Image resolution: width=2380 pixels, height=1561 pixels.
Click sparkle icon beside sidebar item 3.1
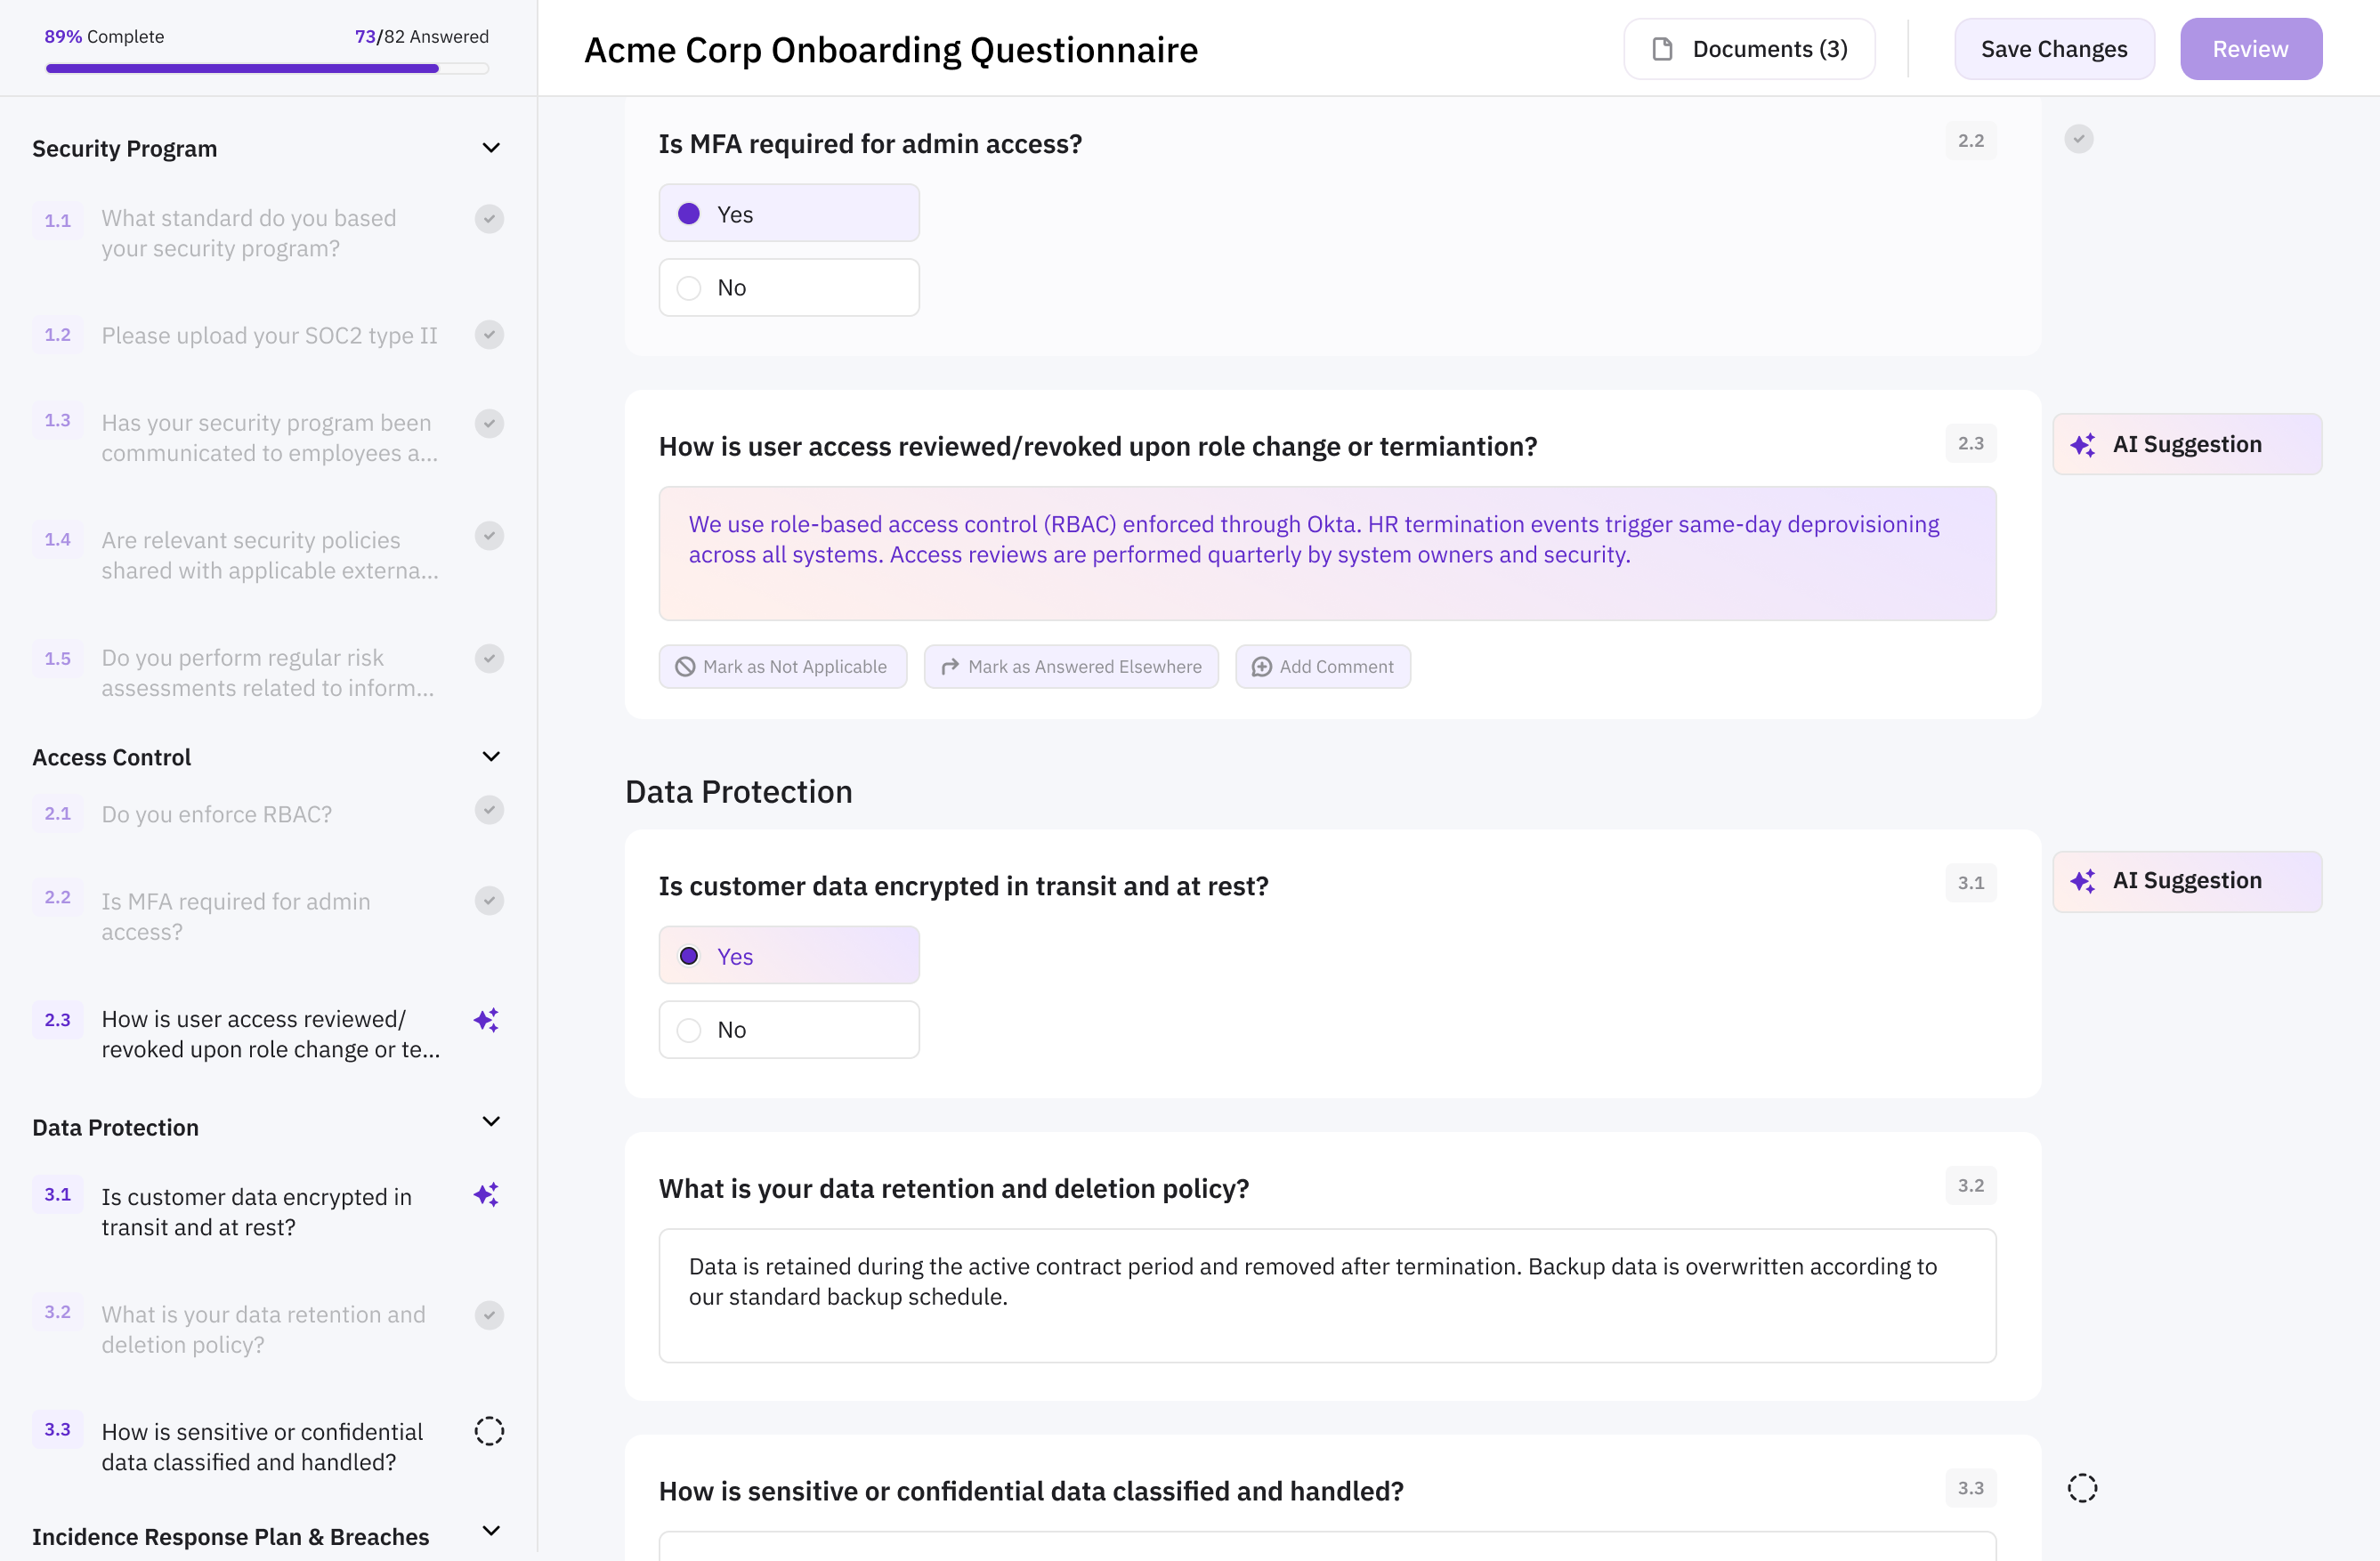(x=487, y=1195)
